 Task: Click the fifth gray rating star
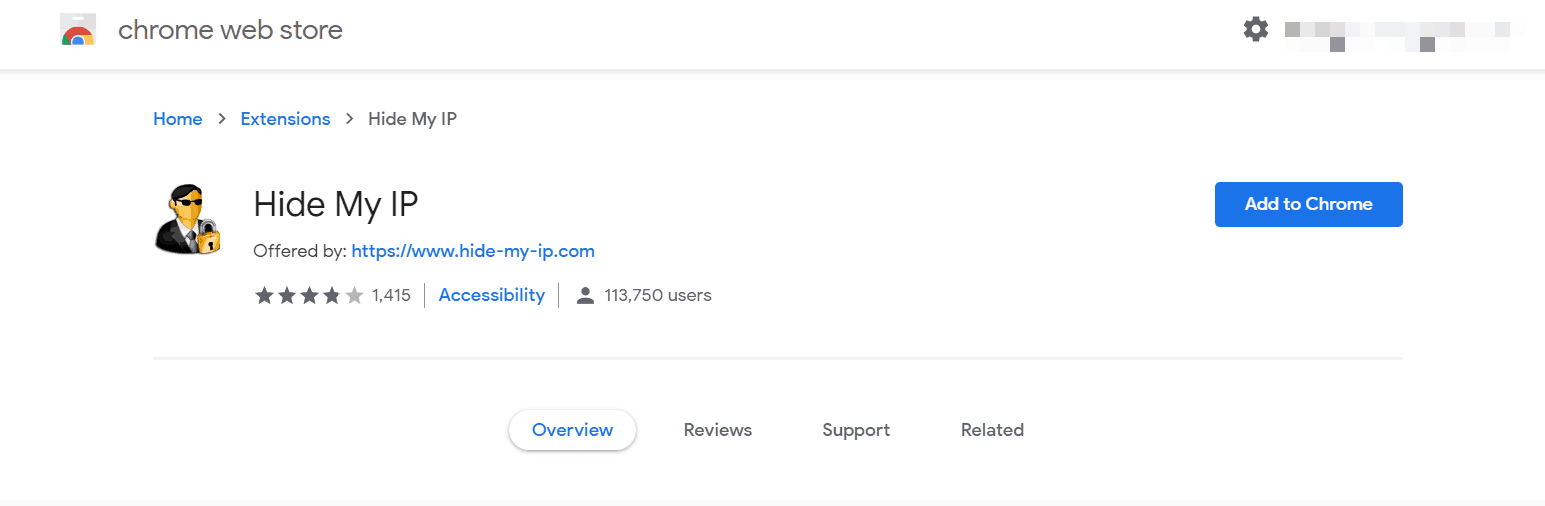coord(354,295)
